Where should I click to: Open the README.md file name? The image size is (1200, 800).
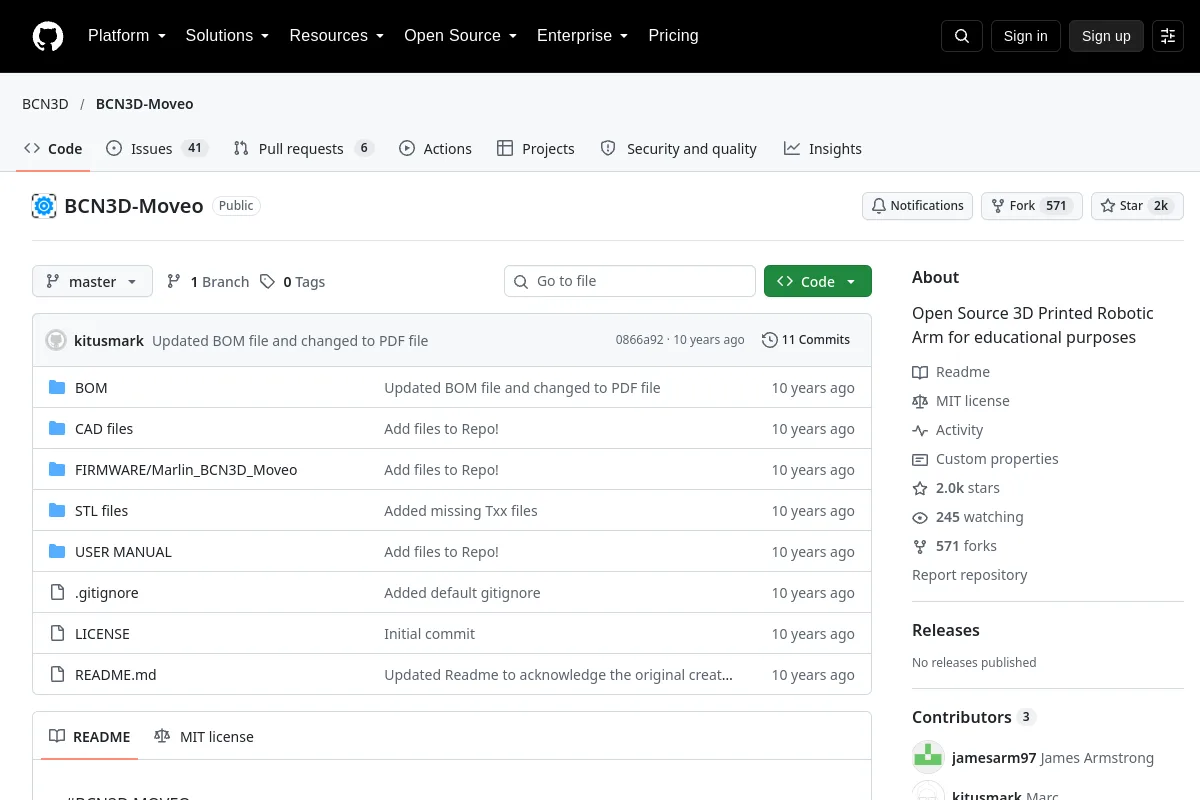pyautogui.click(x=116, y=675)
